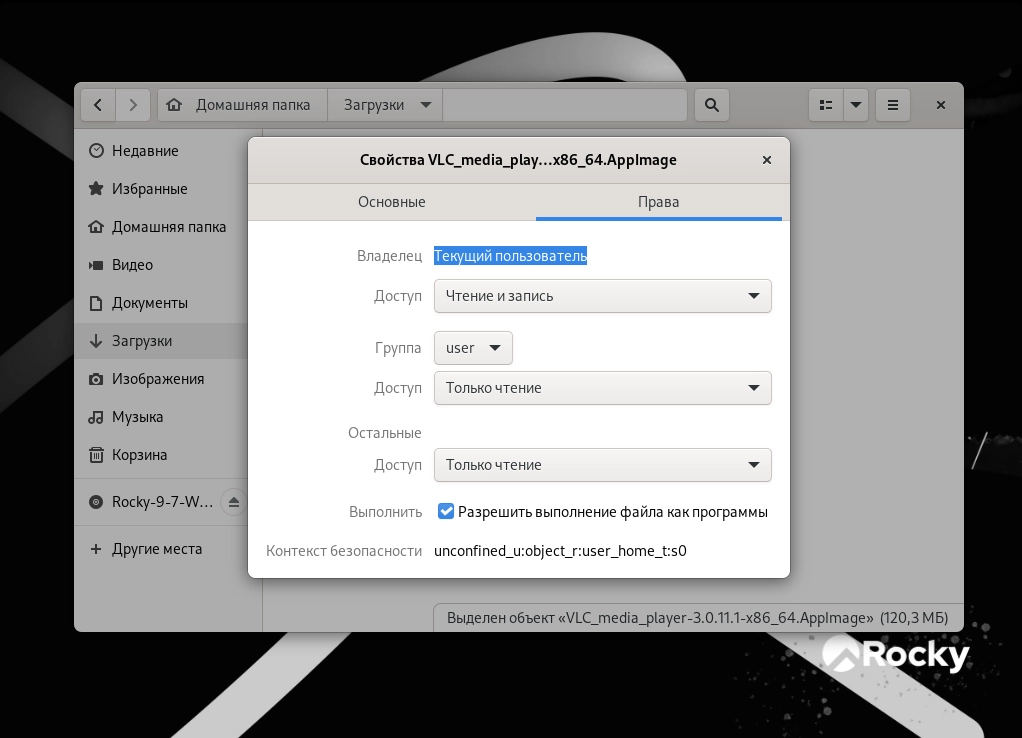Screen dimensions: 1022x738
Task: Open the search tool in Files
Action: 712,105
